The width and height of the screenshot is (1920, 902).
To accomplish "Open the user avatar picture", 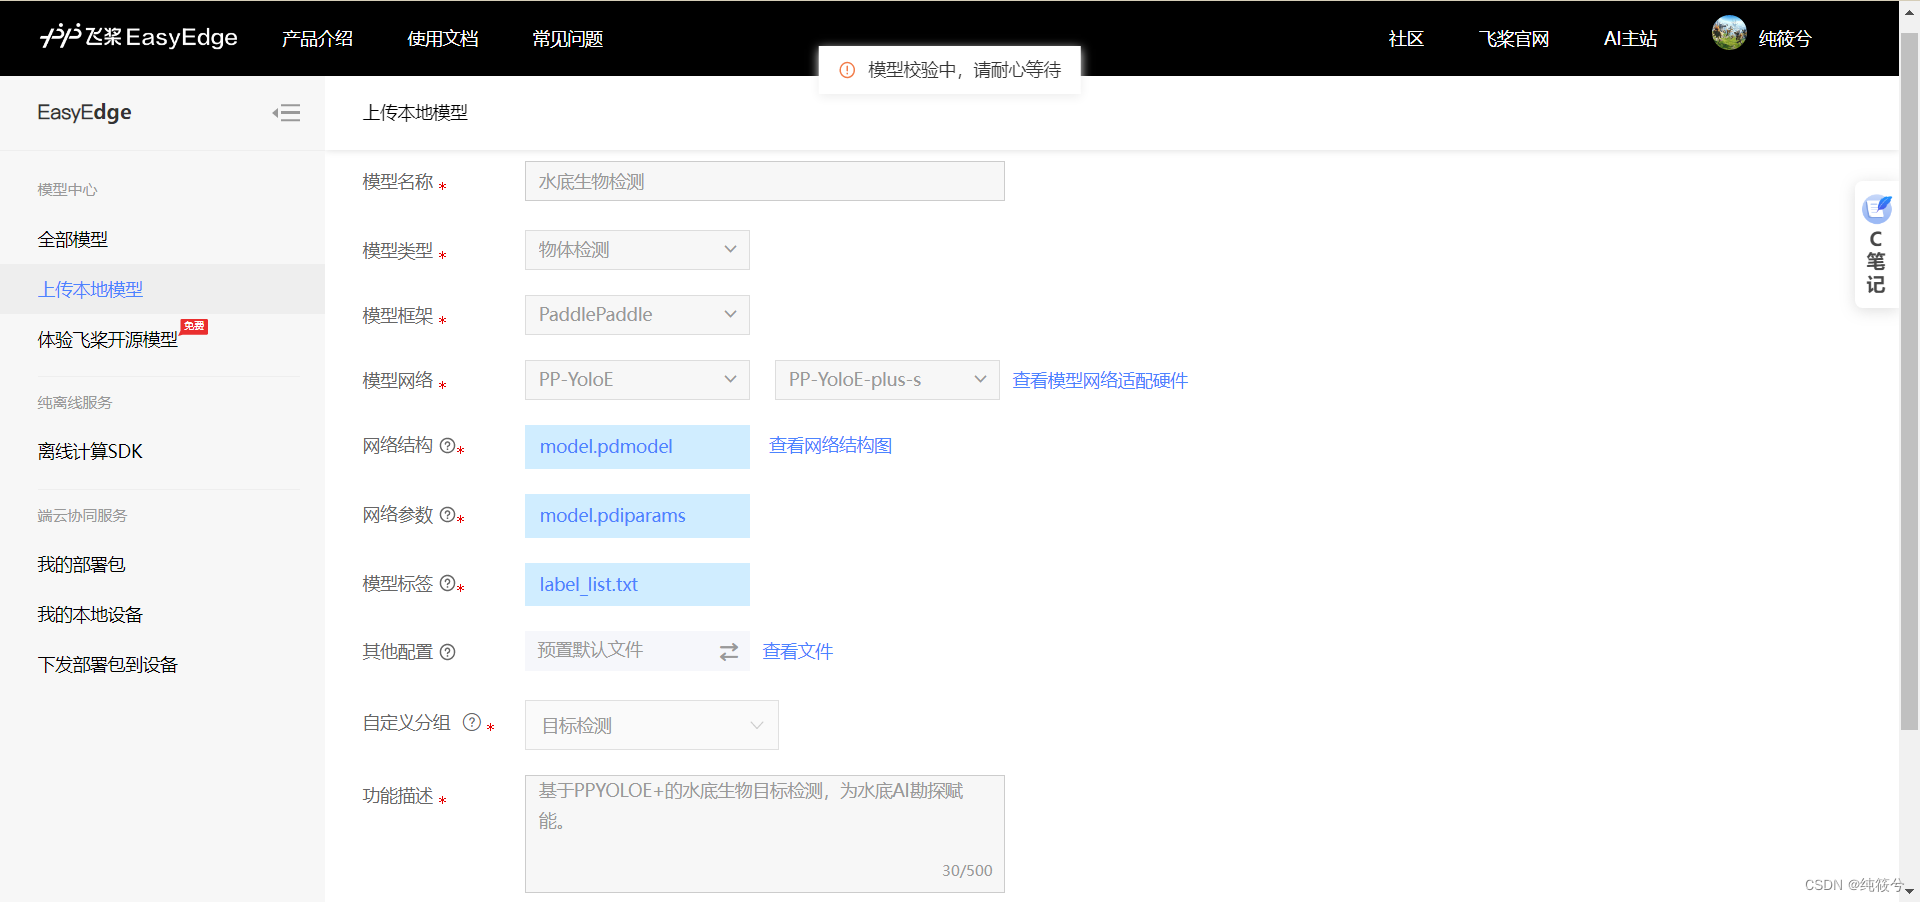I will (1729, 33).
